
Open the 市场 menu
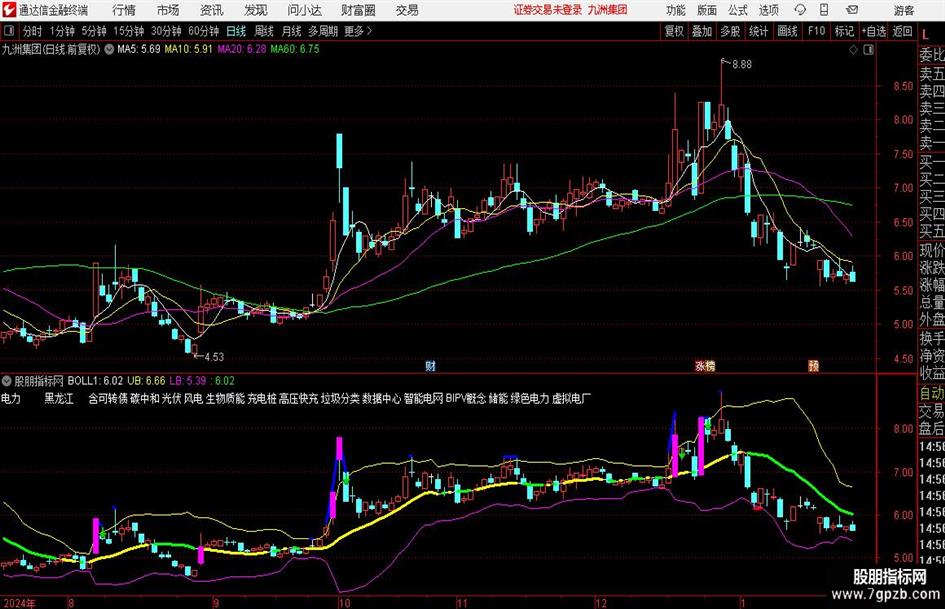[168, 10]
